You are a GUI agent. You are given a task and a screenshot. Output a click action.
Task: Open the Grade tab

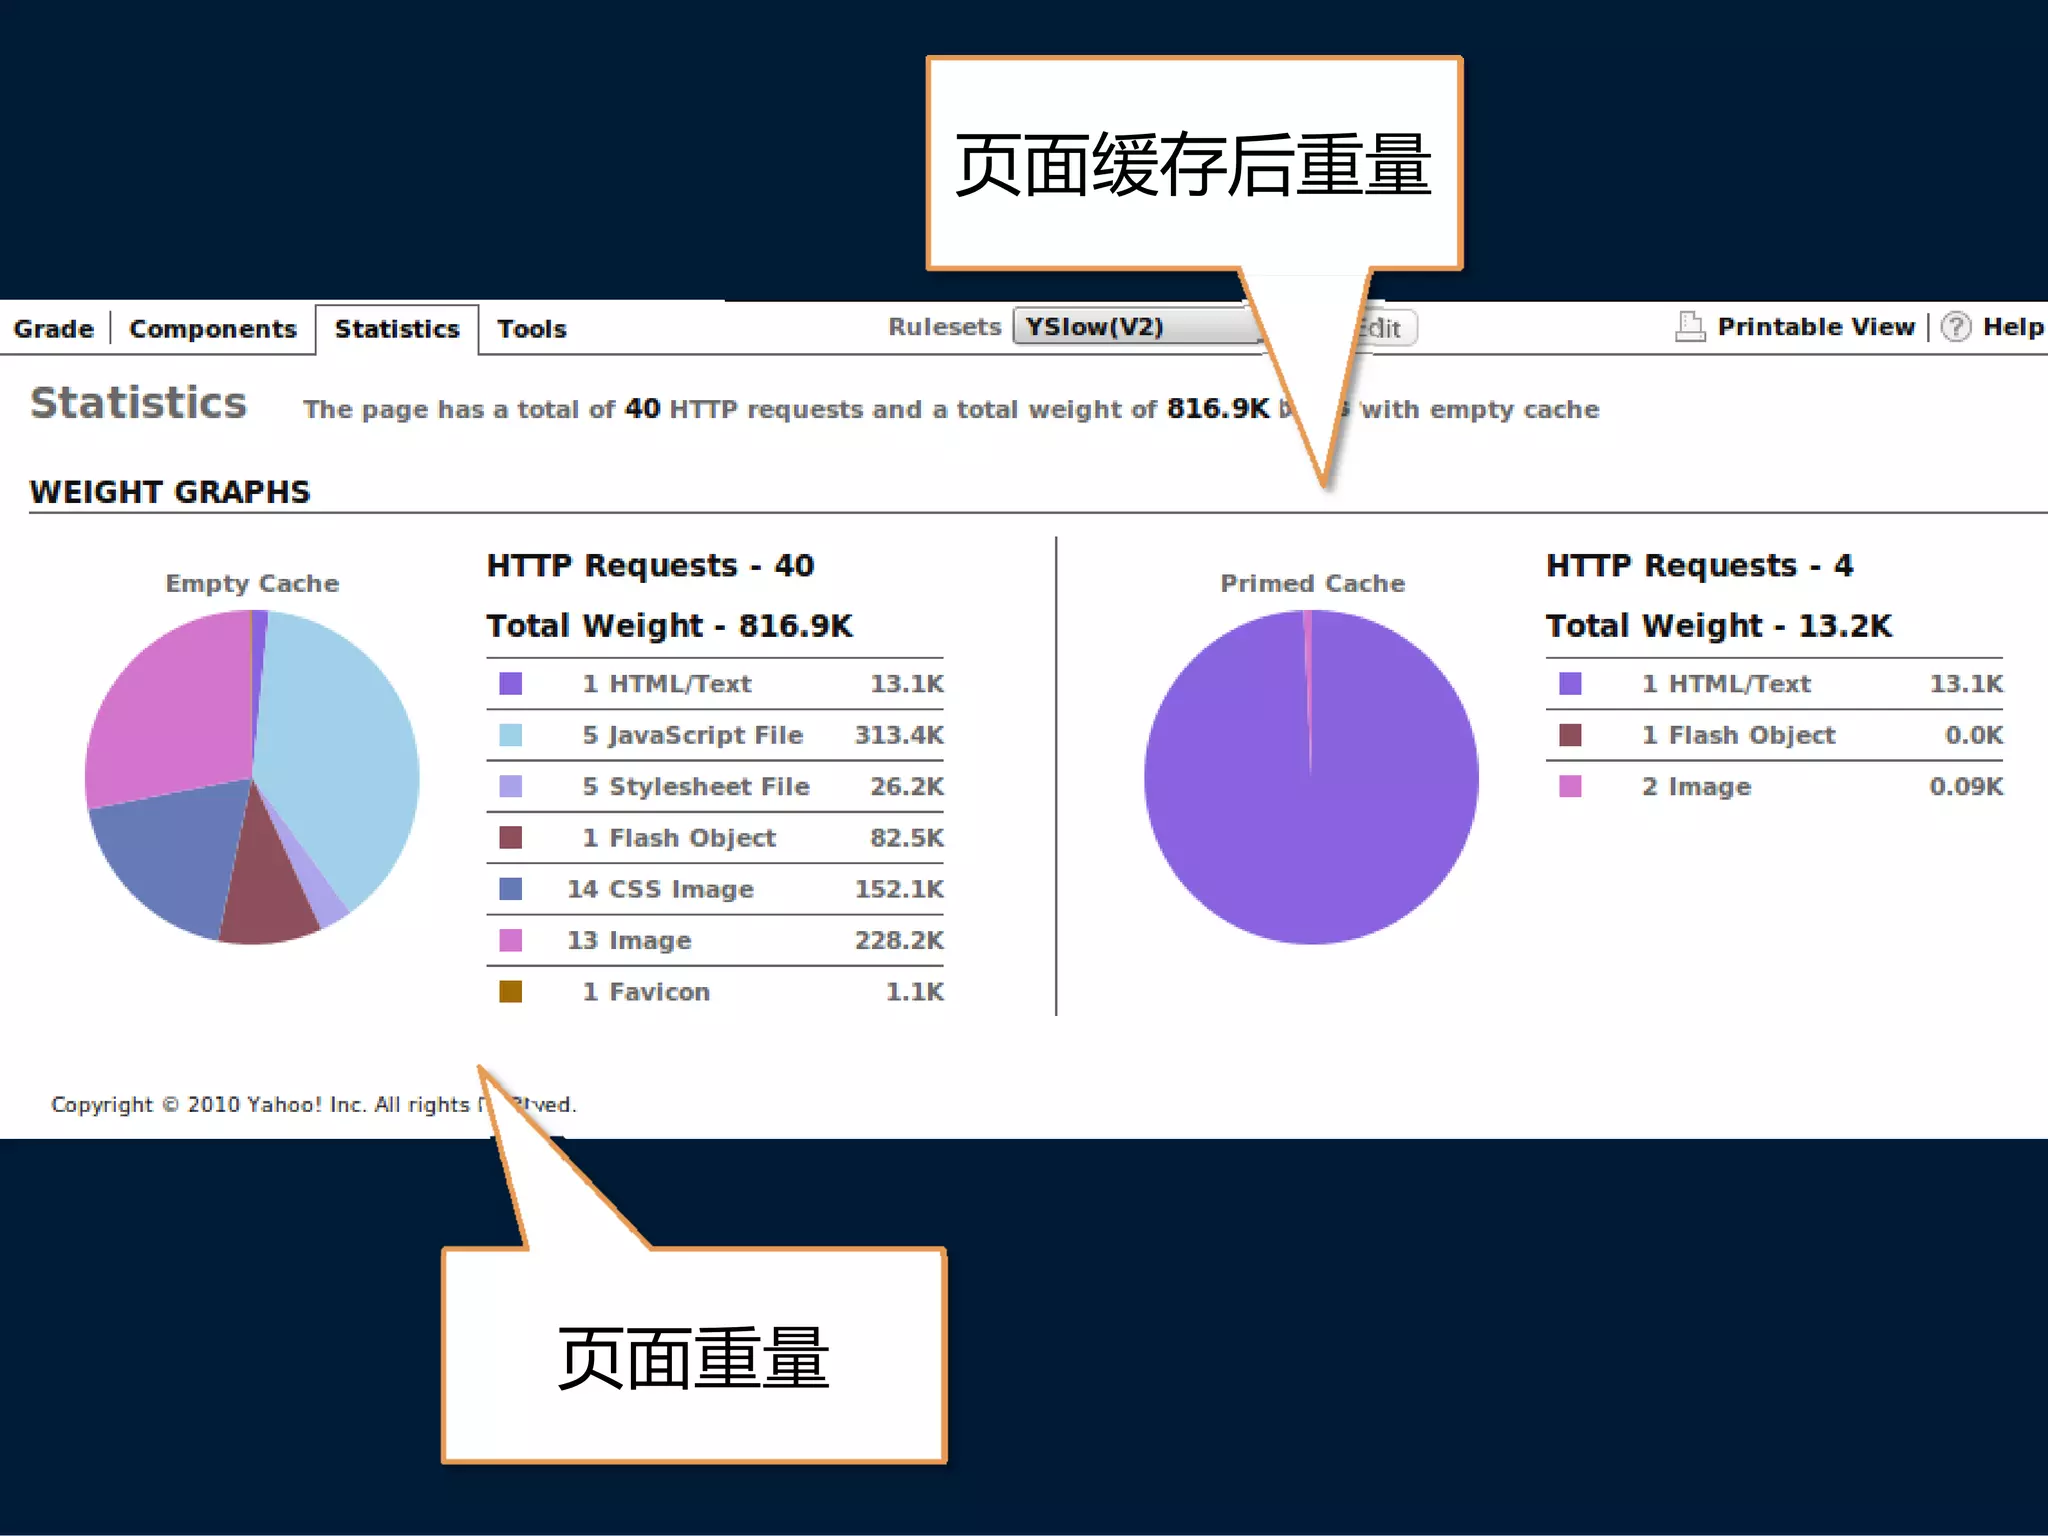[x=53, y=329]
